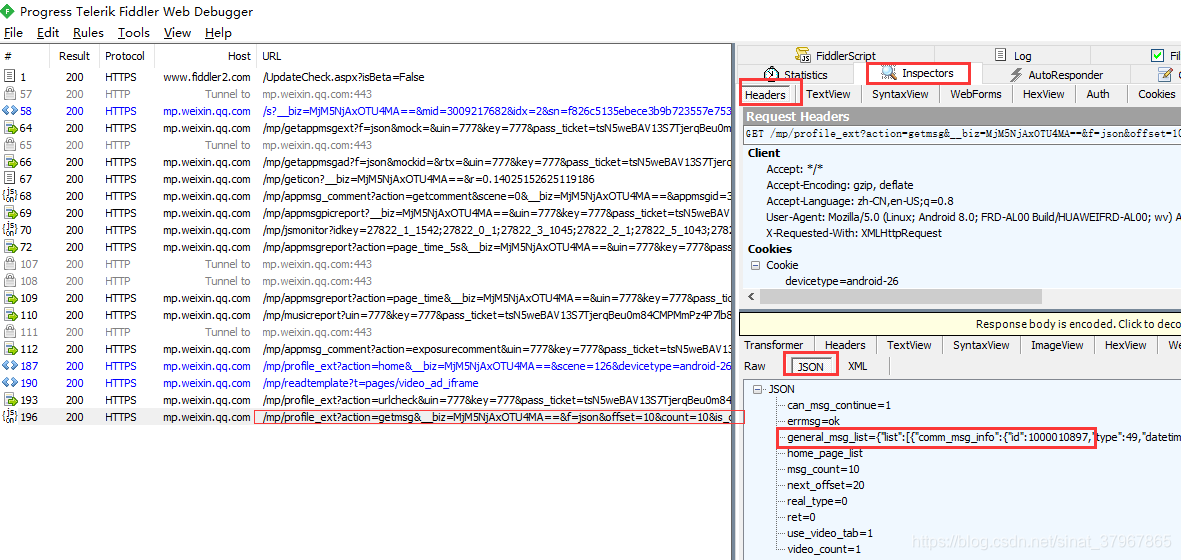Sort sessions by the # column header
1181x560 pixels.
click(25, 56)
